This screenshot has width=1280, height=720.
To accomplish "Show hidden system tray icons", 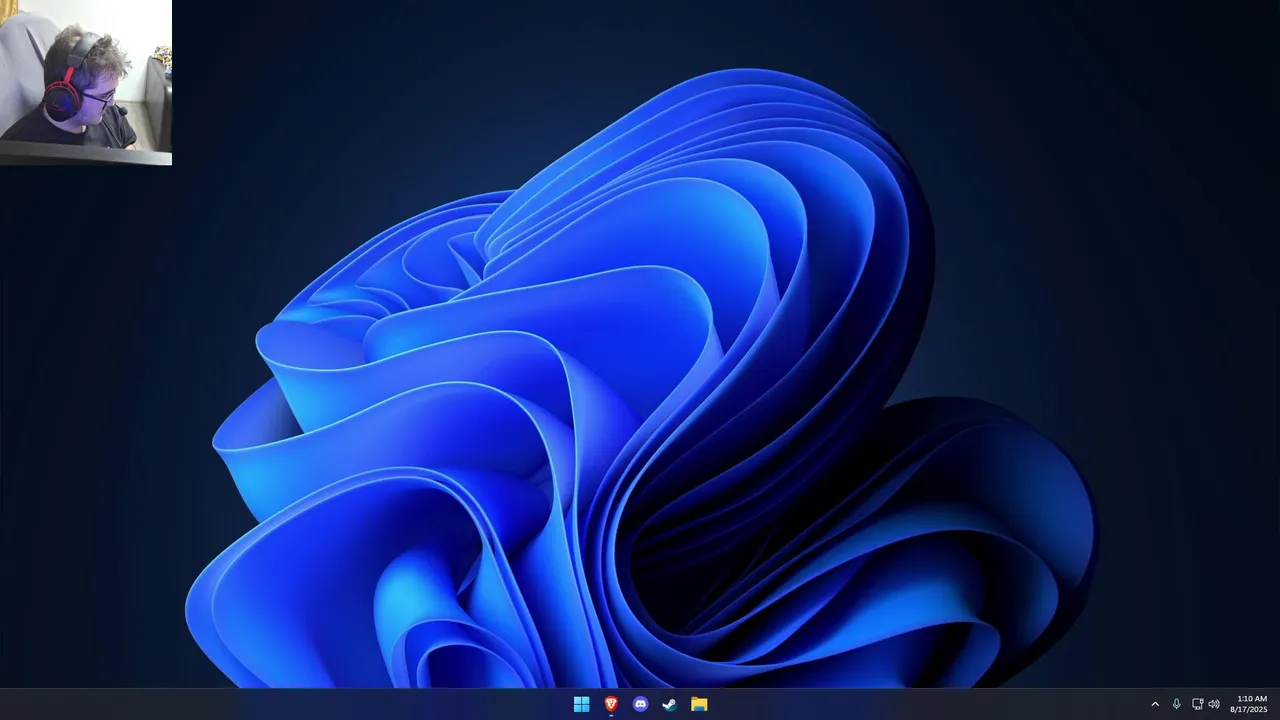I will coord(1155,704).
